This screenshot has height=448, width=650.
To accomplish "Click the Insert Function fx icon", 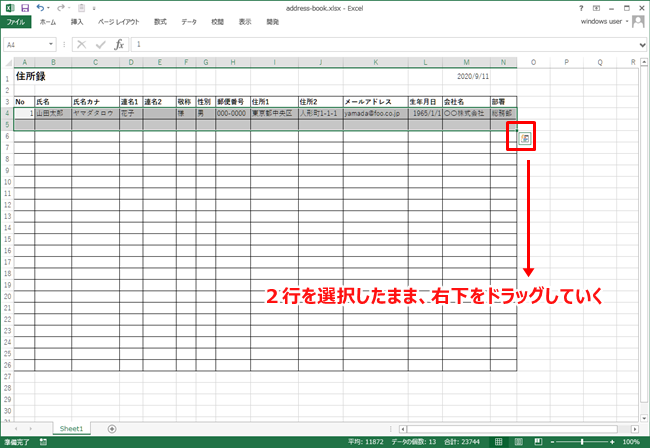I will (119, 44).
